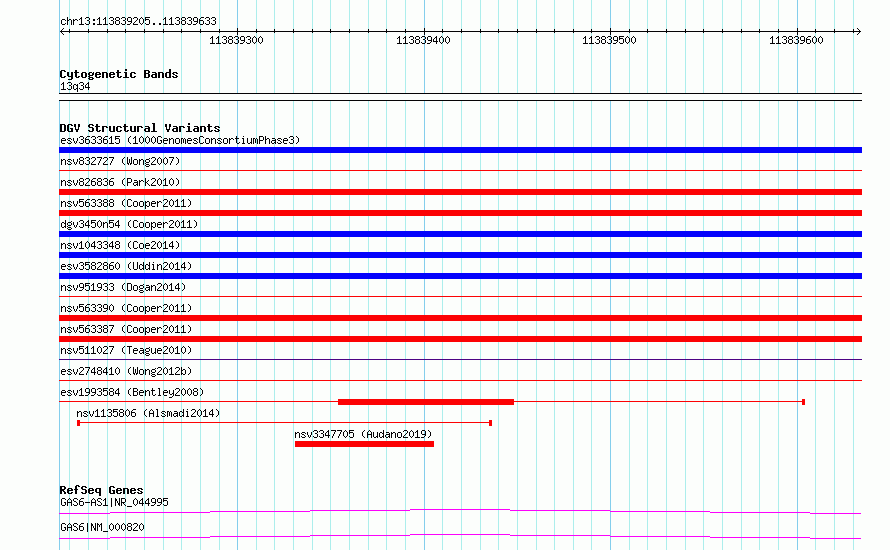Click the left end marker of nsv1135806
Viewport: 890px width, 550px height.
[78, 423]
